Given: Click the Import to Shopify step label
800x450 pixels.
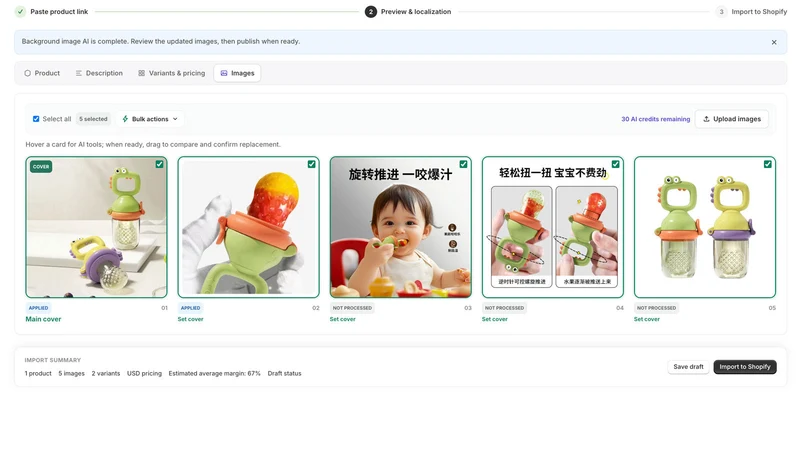Looking at the screenshot, I should pyautogui.click(x=759, y=12).
